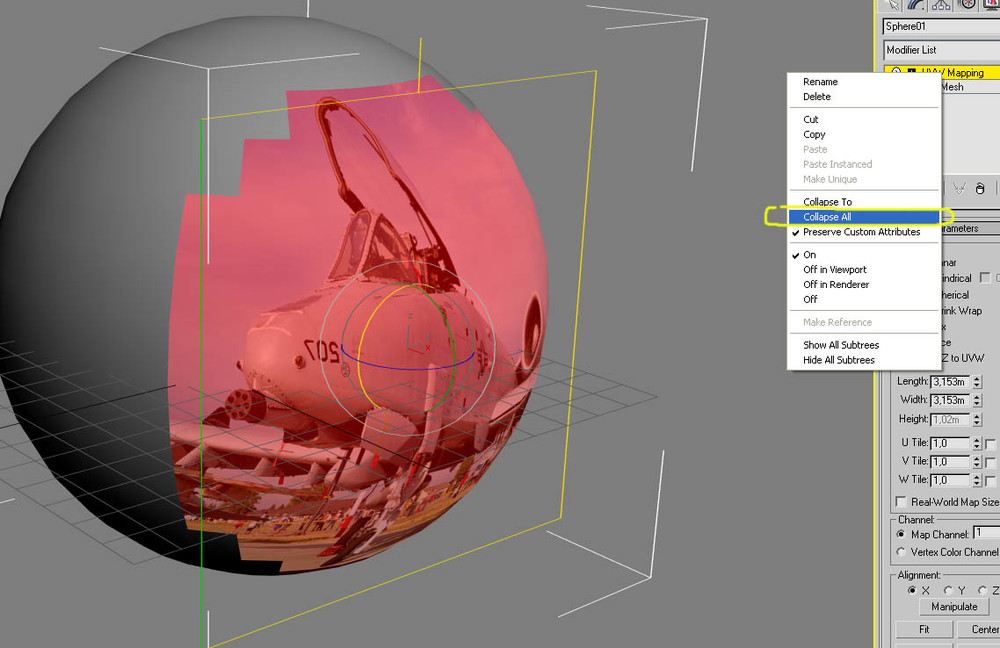Open the Motion panel wheel icon

pyautogui.click(x=967, y=4)
